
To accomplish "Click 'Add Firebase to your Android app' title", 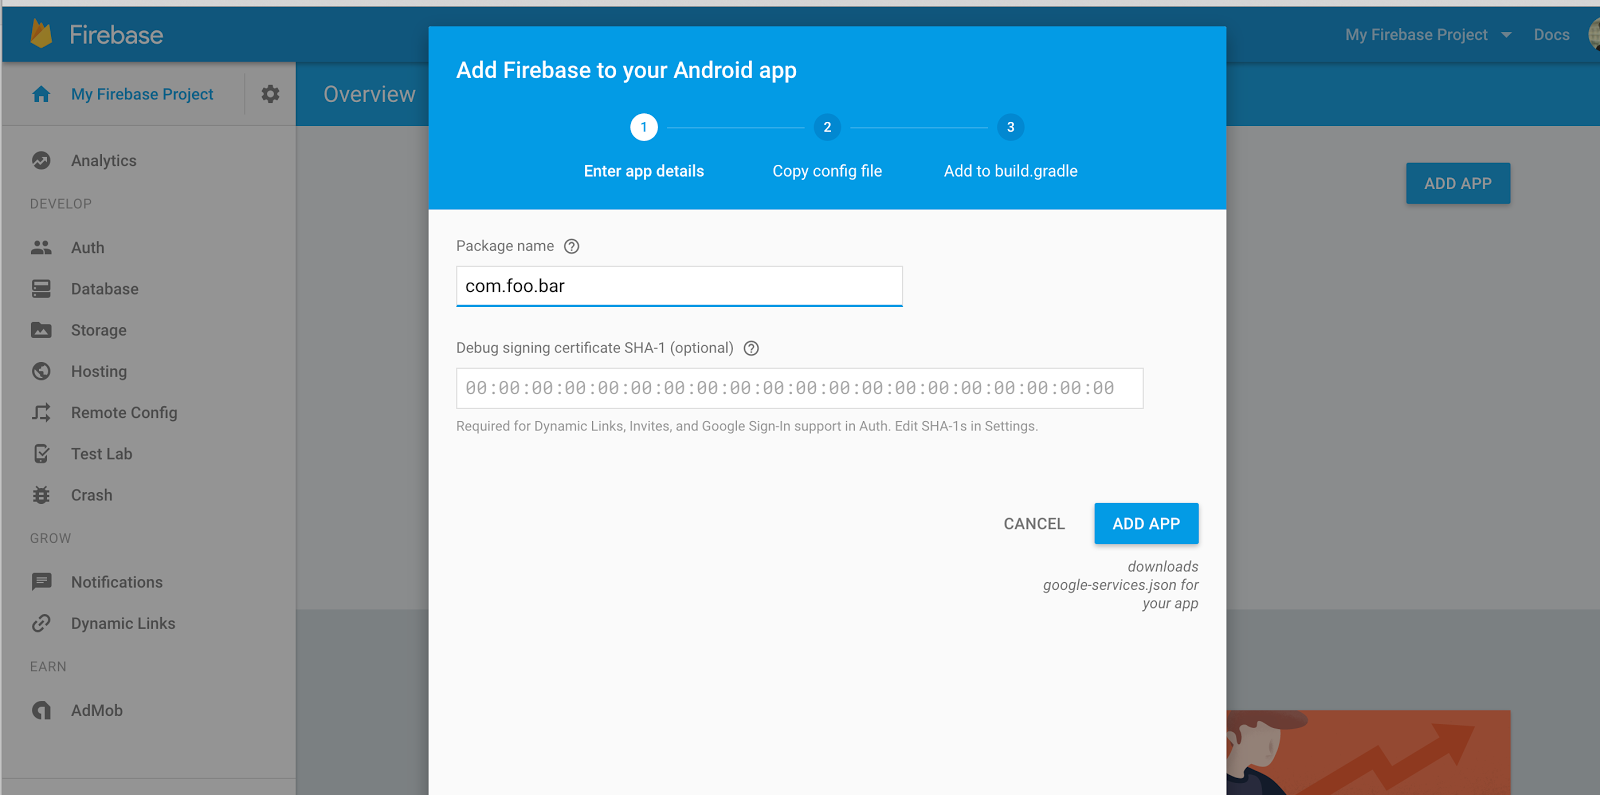I will (x=626, y=70).
